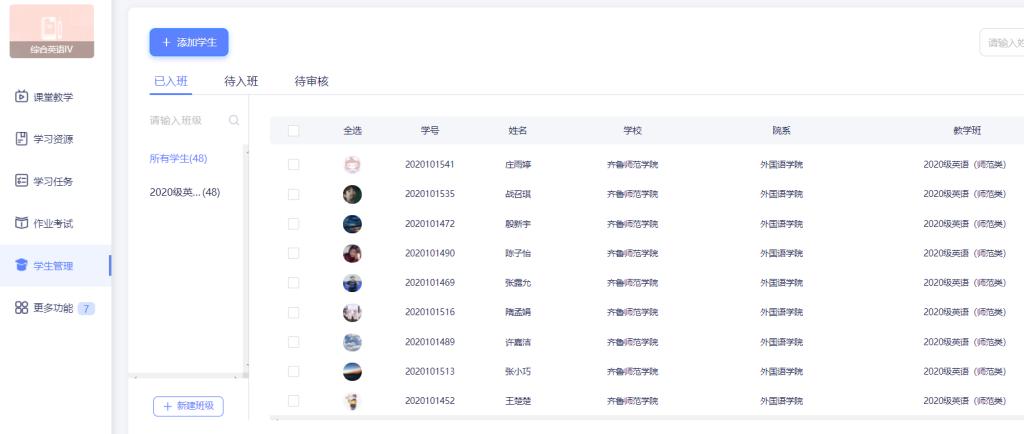Check the box for student 2020101541

click(294, 164)
